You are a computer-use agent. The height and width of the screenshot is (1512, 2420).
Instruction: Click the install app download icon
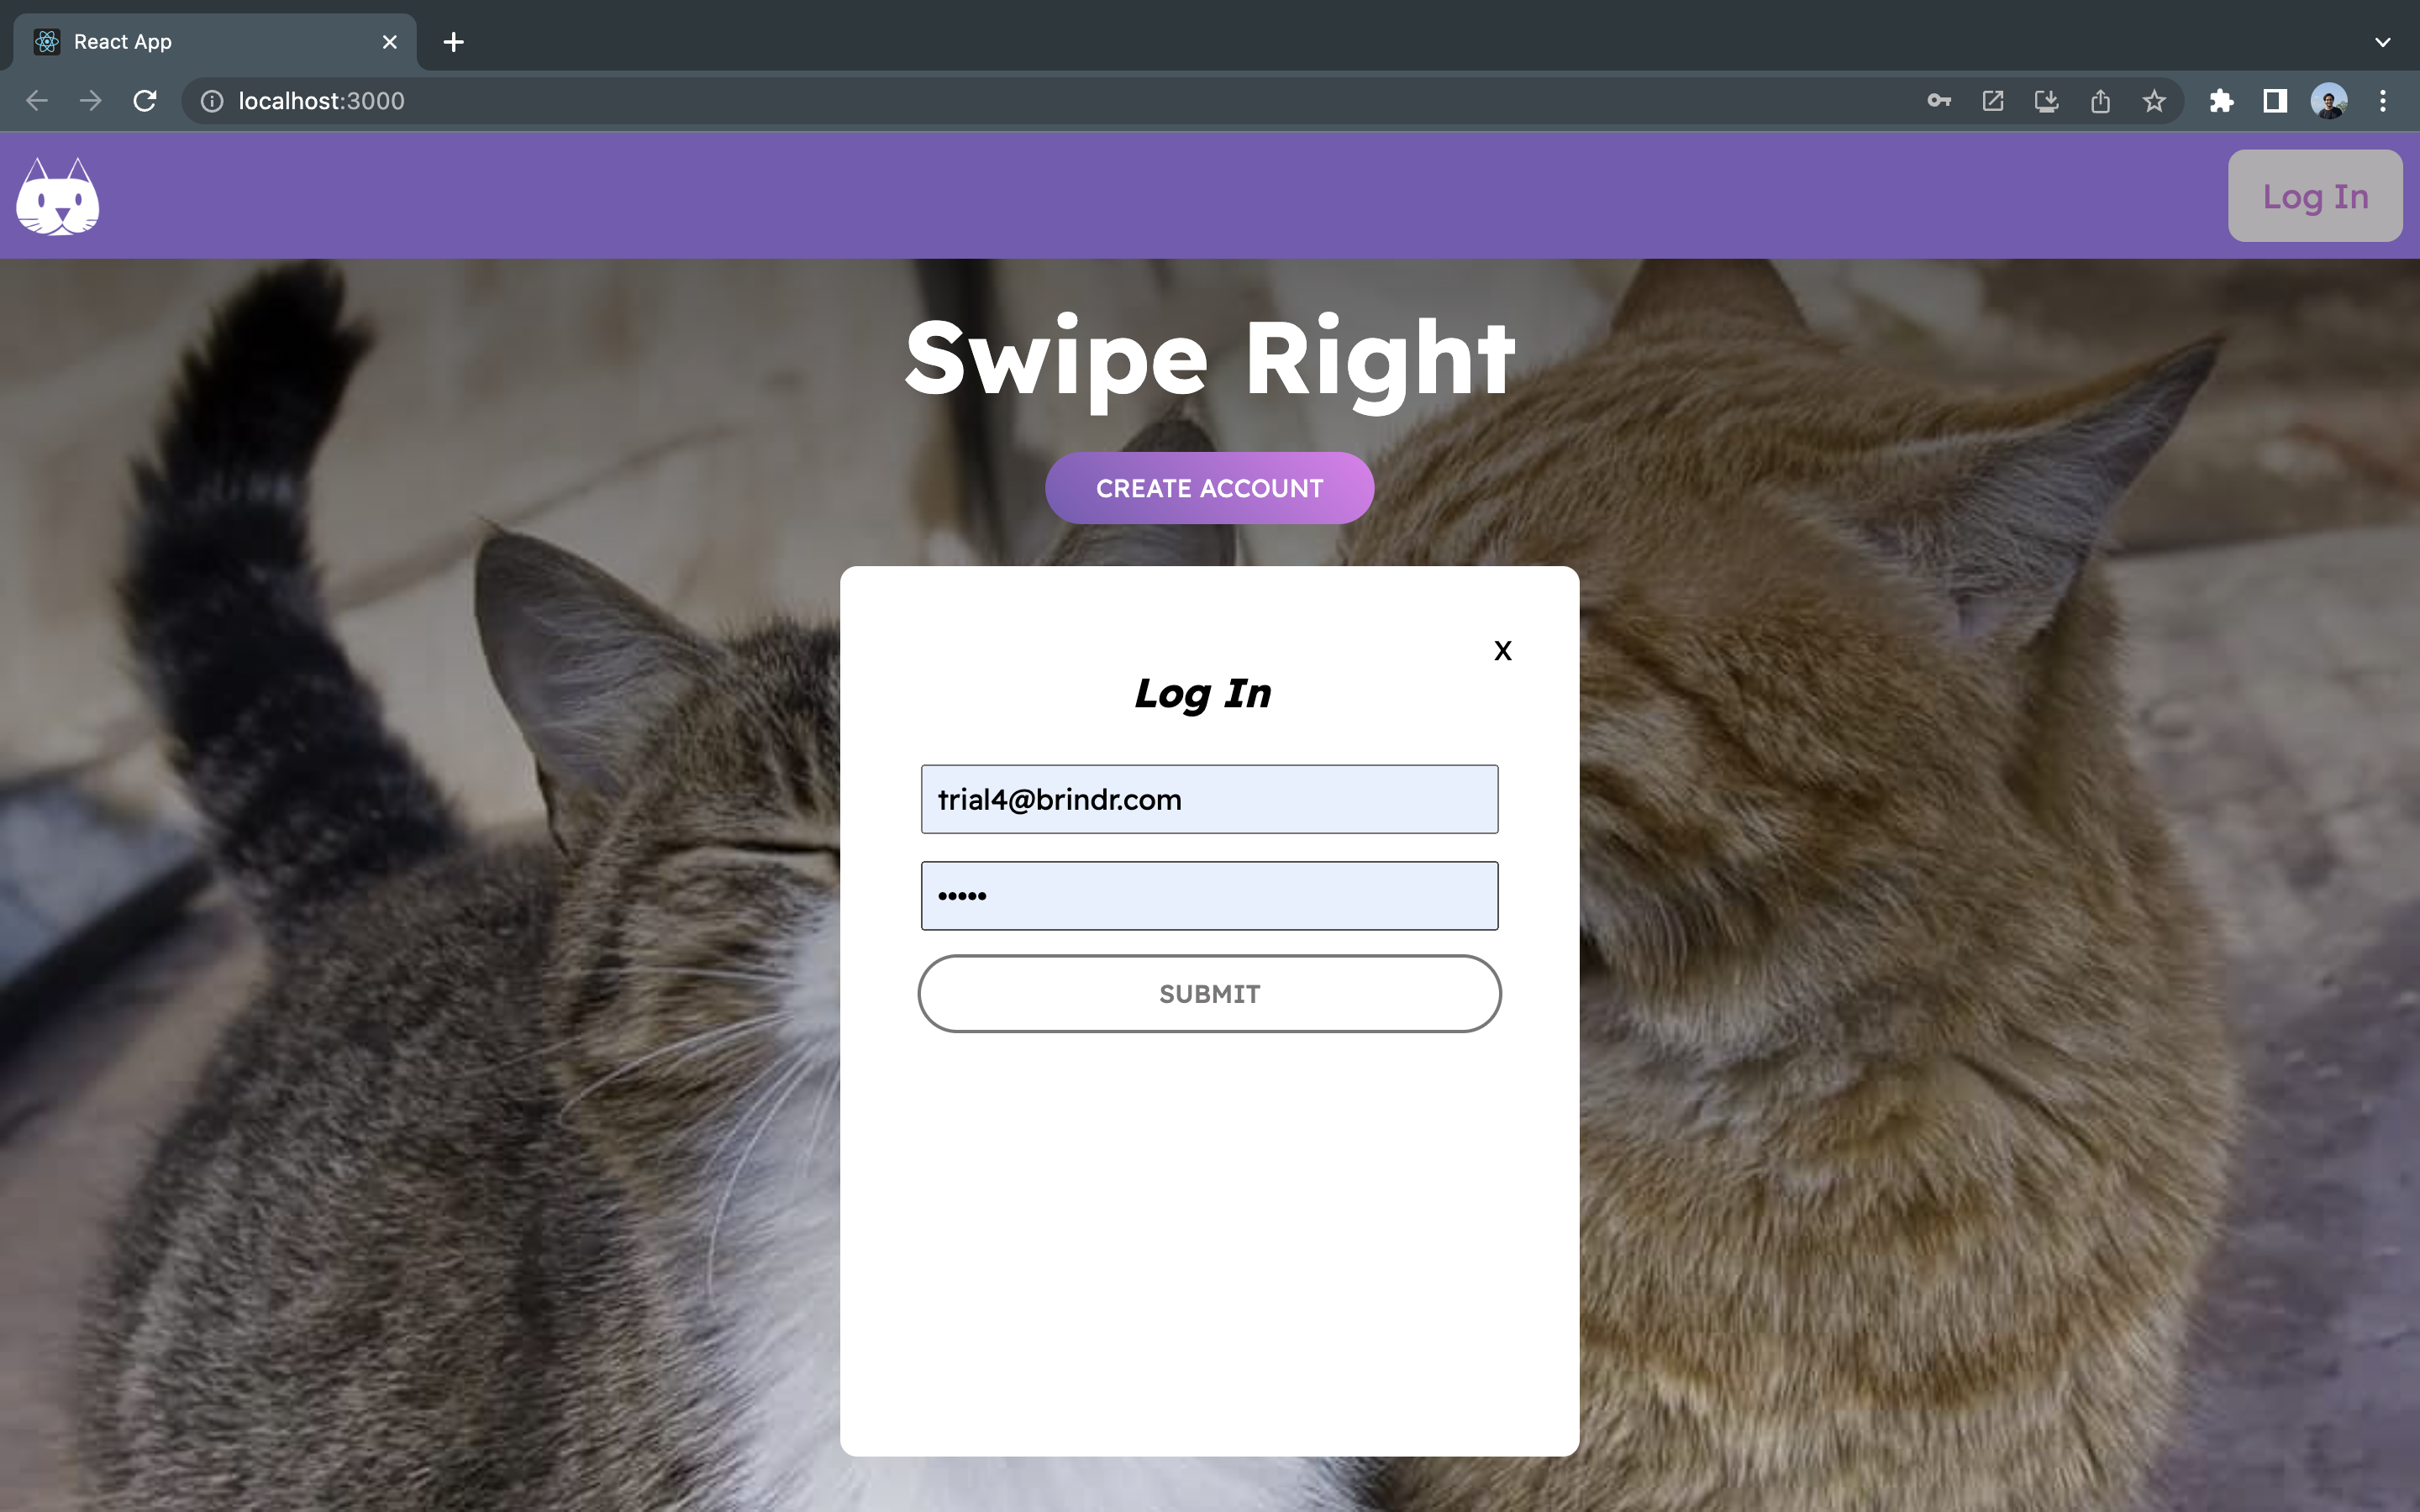[x=2046, y=101]
